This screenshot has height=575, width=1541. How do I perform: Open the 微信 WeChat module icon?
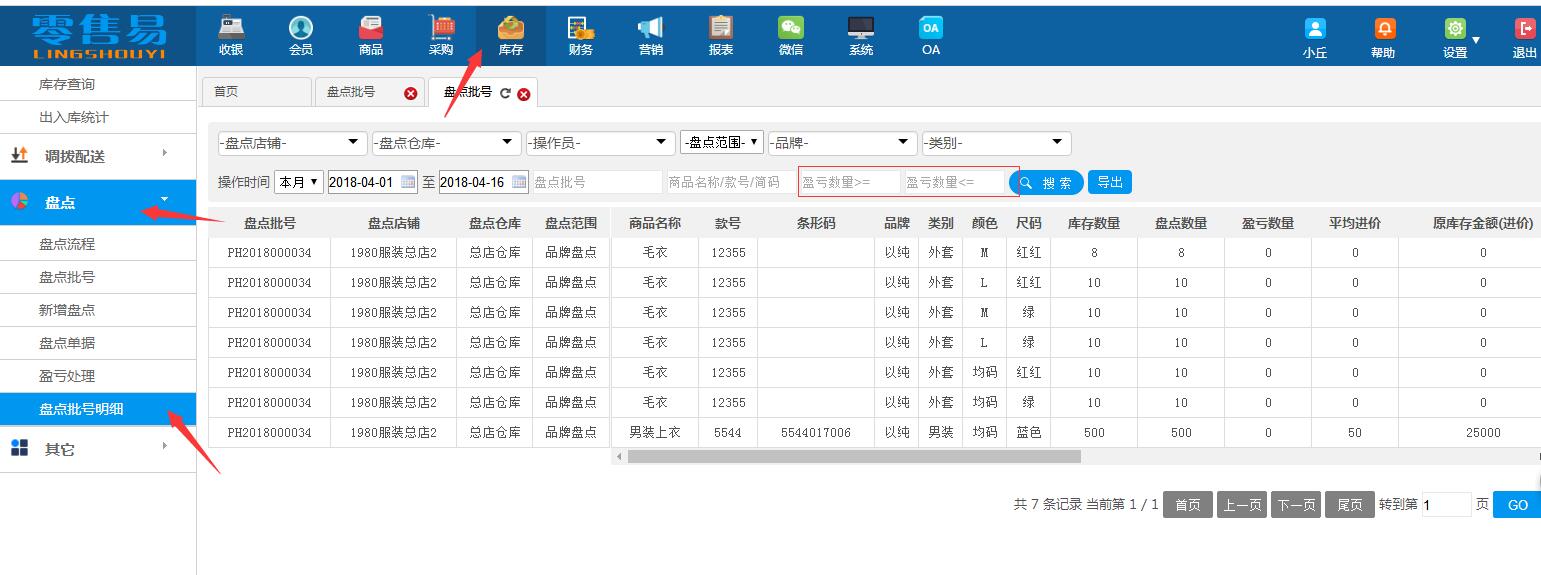[791, 29]
